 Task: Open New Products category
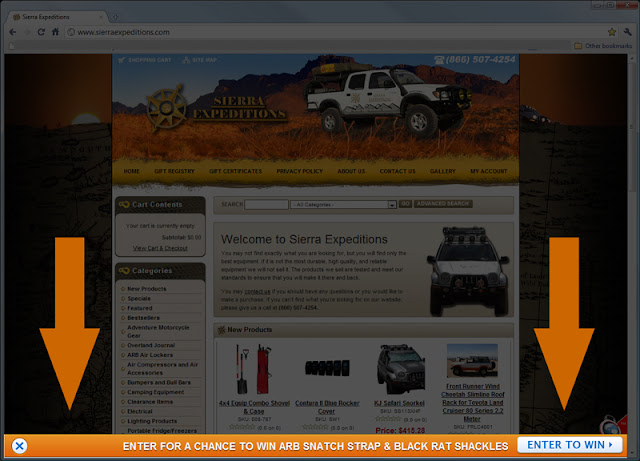pyautogui.click(x=147, y=289)
